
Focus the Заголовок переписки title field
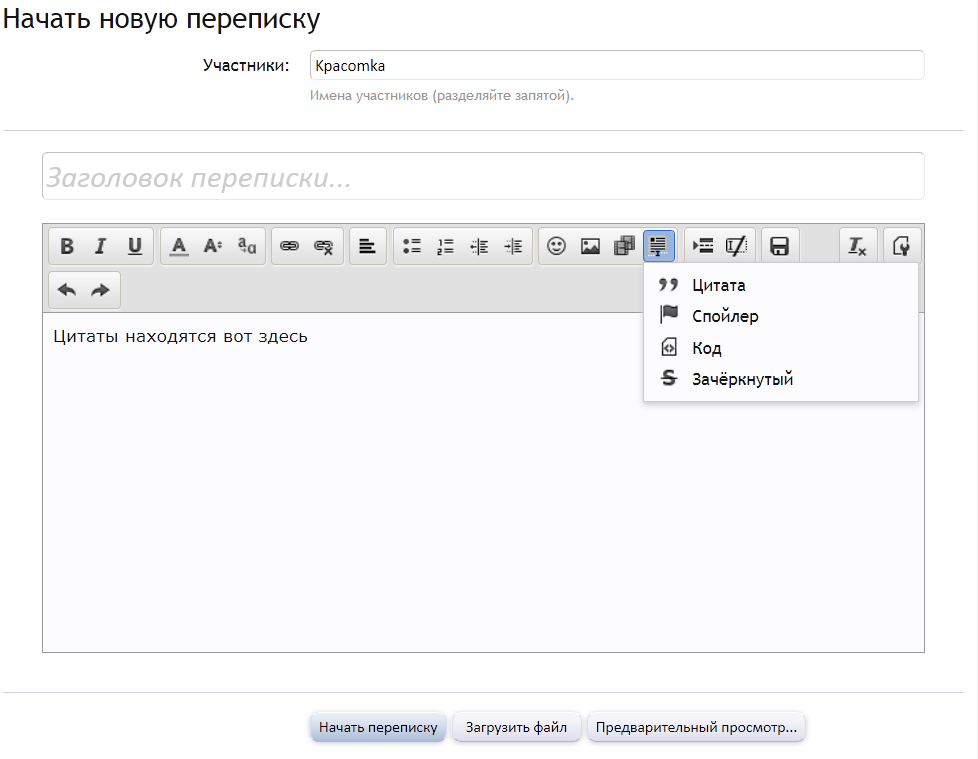(x=483, y=176)
